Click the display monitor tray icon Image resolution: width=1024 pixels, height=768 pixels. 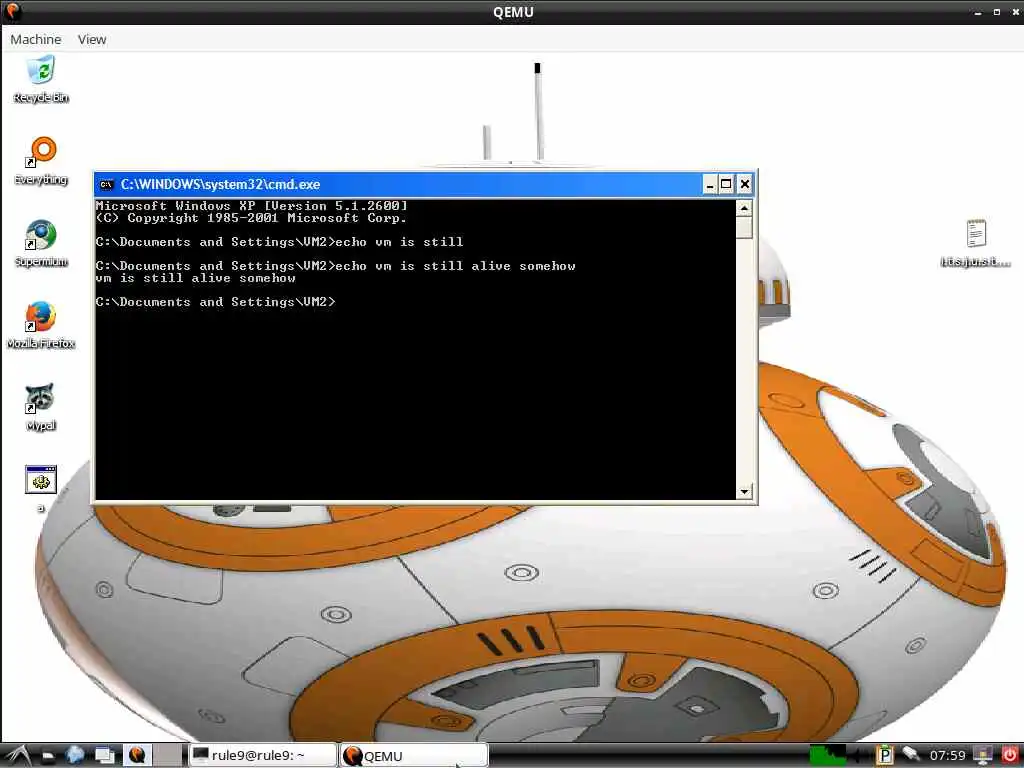982,756
